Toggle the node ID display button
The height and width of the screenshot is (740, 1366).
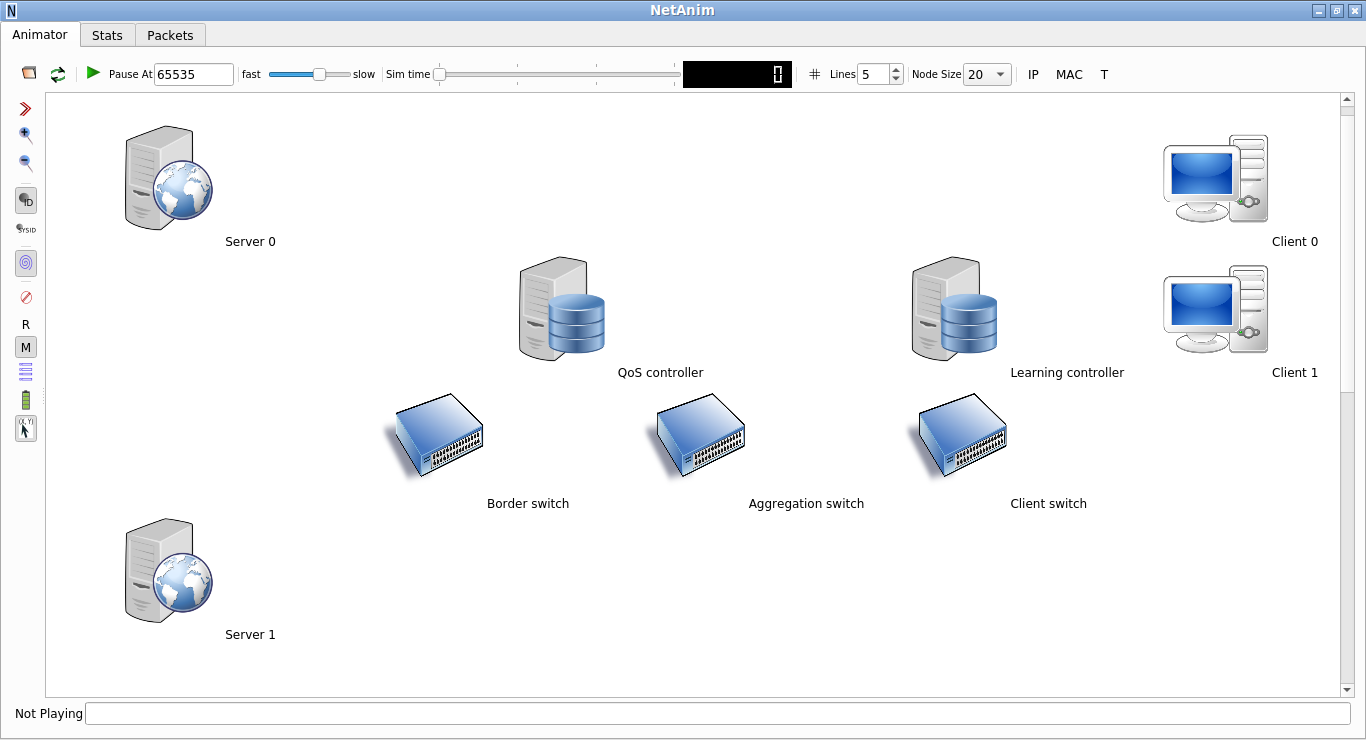point(26,201)
